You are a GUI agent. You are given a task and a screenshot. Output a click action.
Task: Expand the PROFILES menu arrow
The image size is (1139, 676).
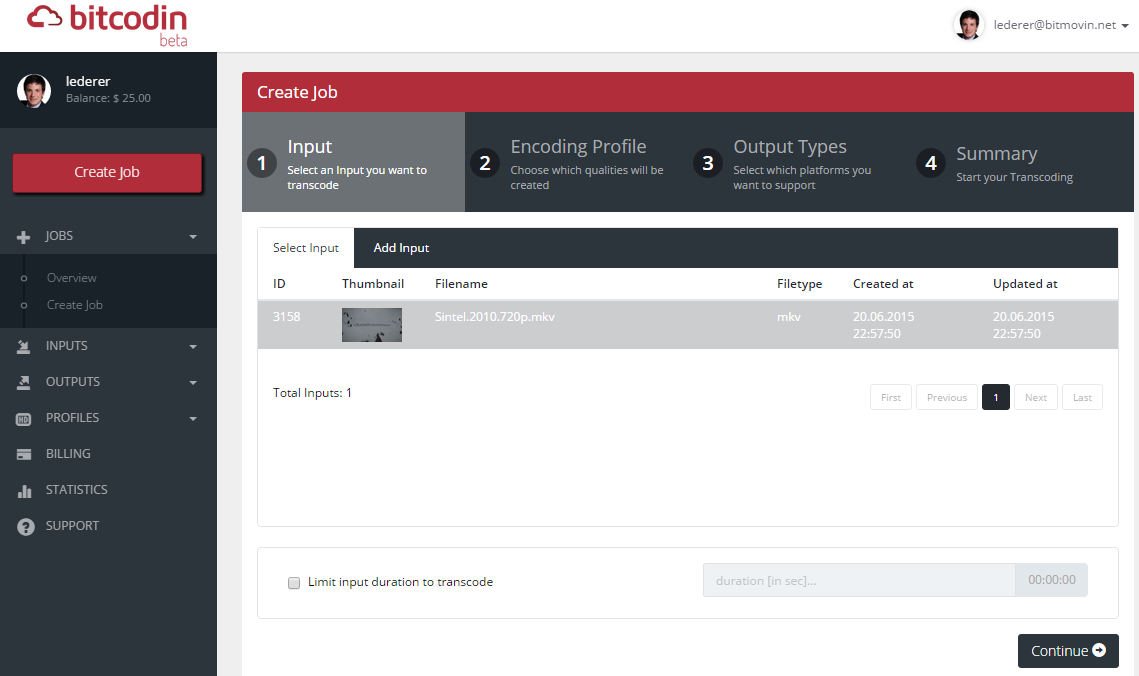(x=193, y=419)
